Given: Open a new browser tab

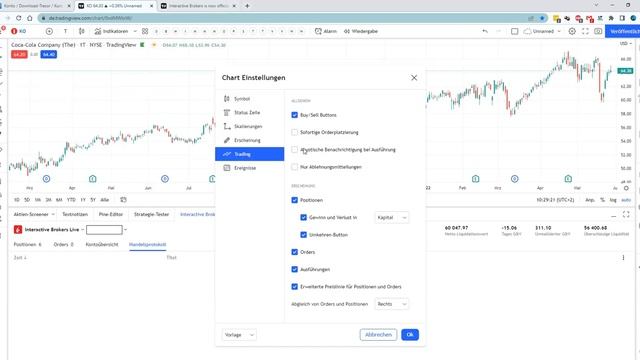Looking at the screenshot, I should [x=247, y=6].
